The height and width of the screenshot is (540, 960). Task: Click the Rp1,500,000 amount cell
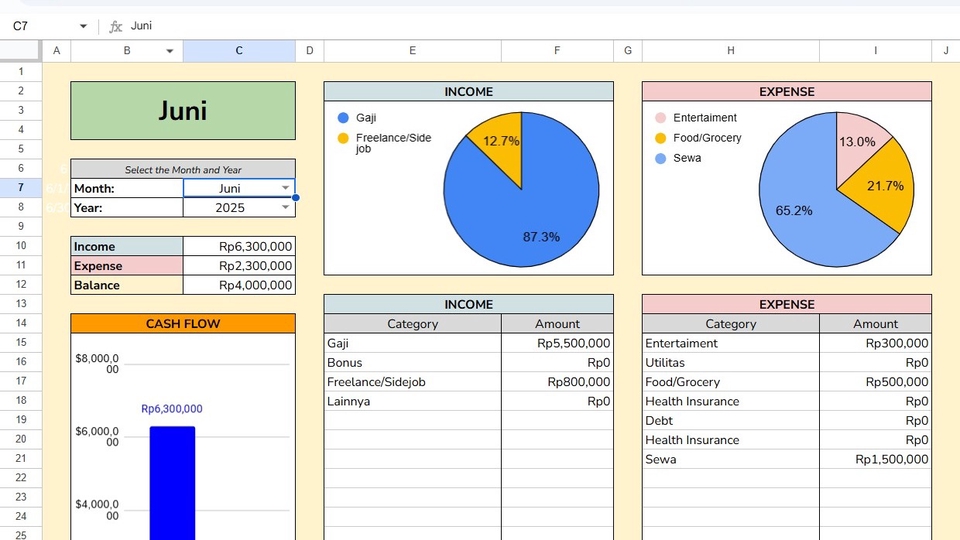[x=876, y=459]
